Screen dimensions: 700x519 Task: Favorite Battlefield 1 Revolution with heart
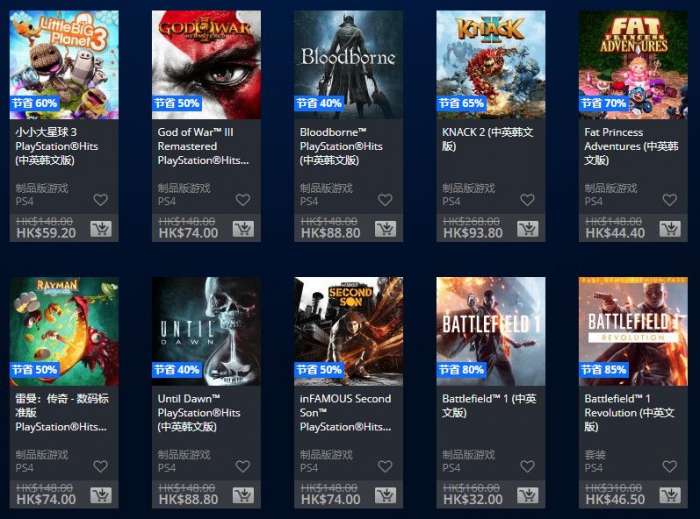pos(670,466)
